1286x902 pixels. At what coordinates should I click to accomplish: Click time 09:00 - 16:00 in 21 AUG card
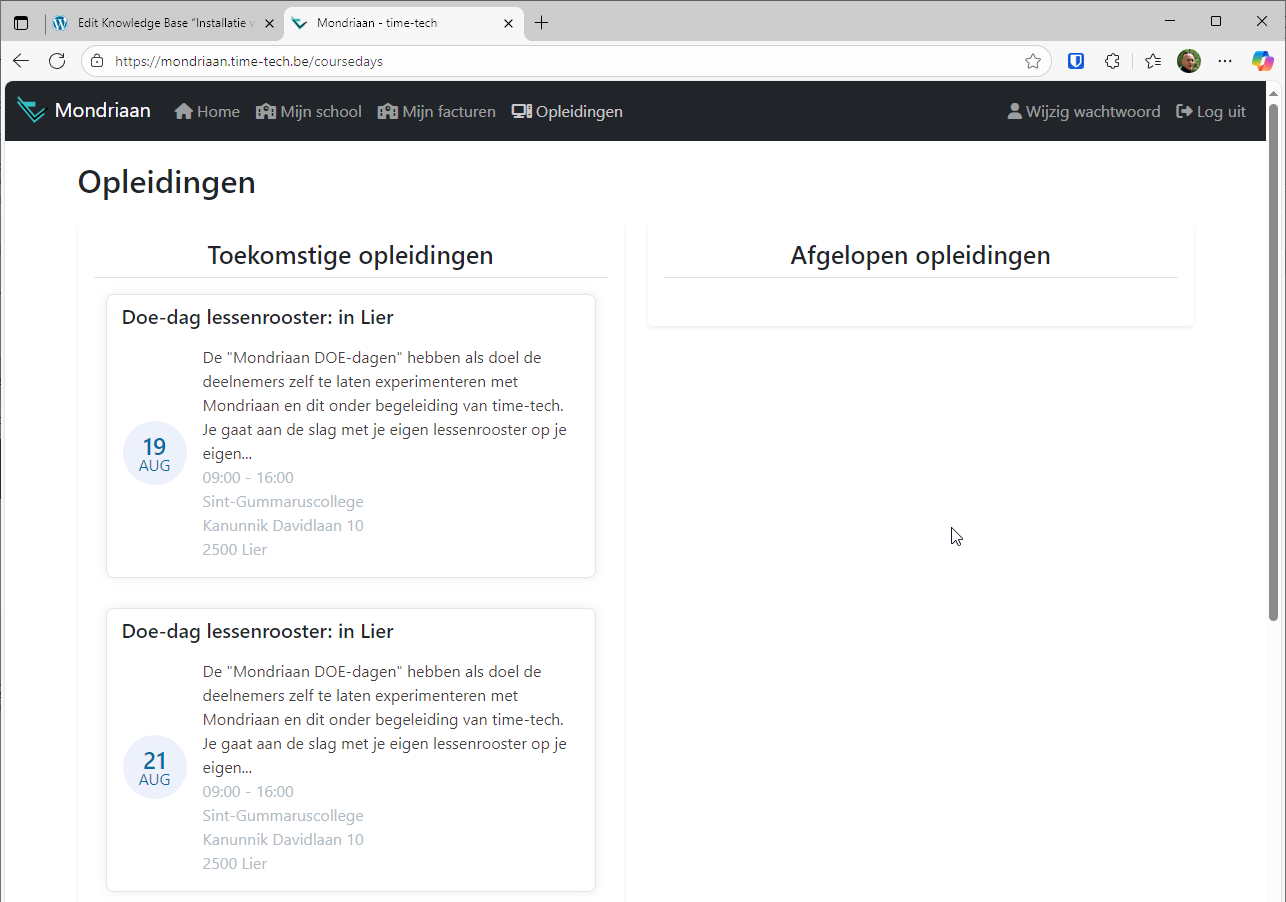click(x=248, y=792)
